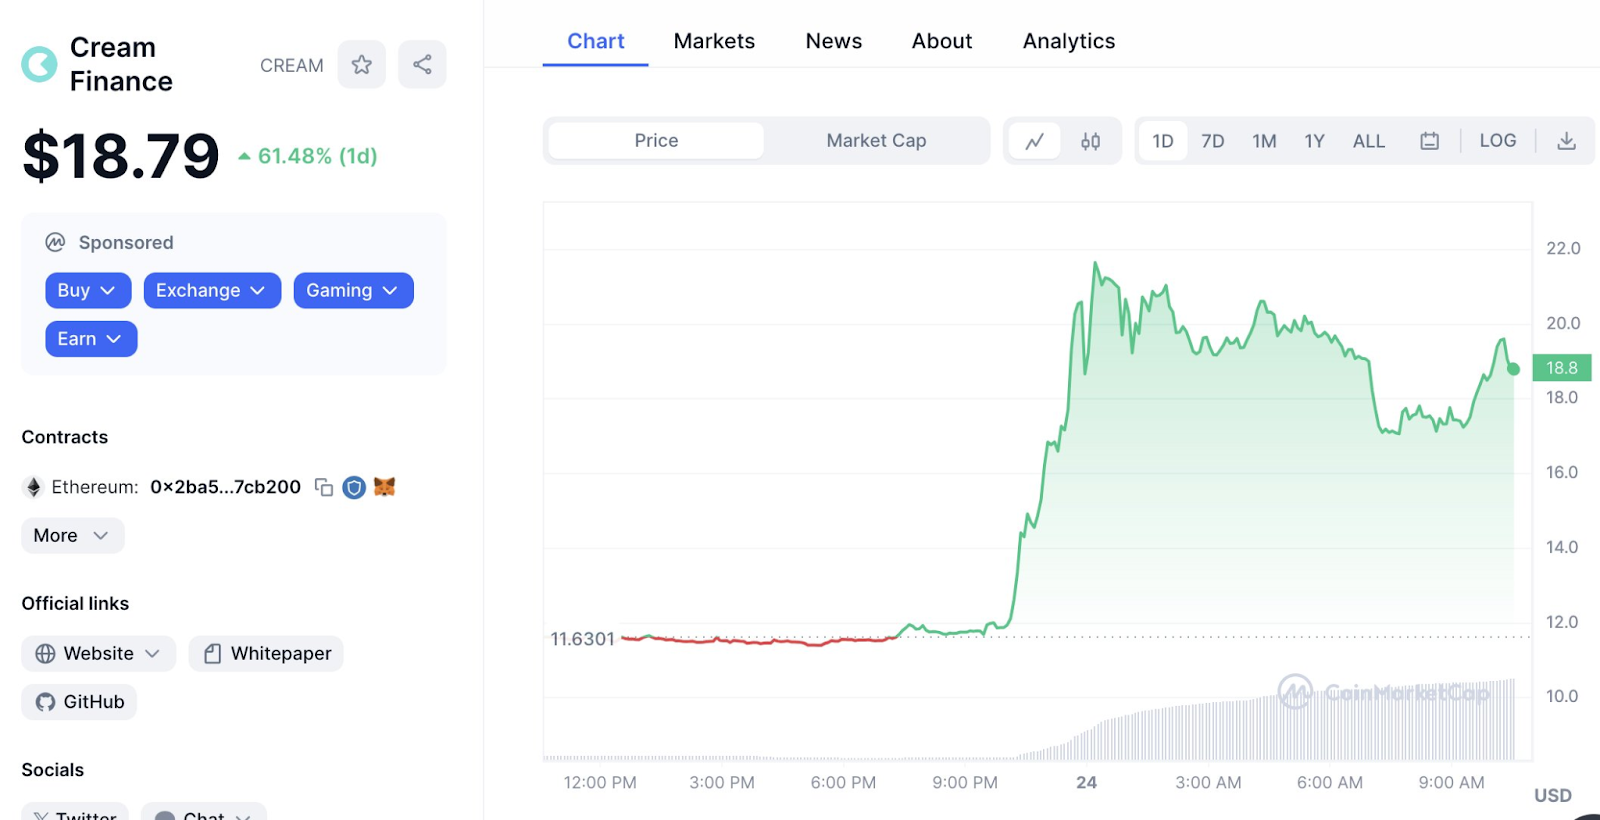This screenshot has width=1600, height=820.
Task: Select the line chart view icon
Action: coord(1035,141)
